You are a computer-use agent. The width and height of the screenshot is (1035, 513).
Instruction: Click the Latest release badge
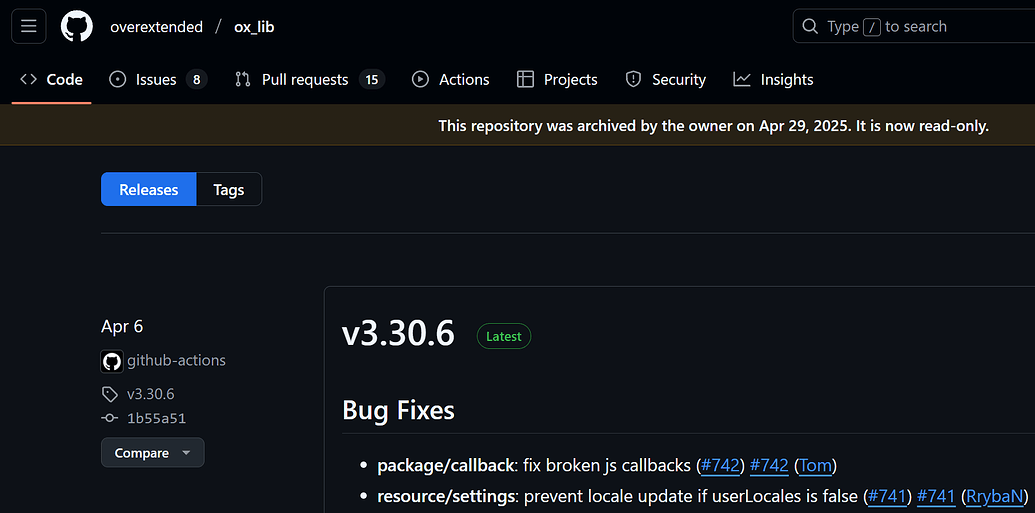tap(504, 336)
